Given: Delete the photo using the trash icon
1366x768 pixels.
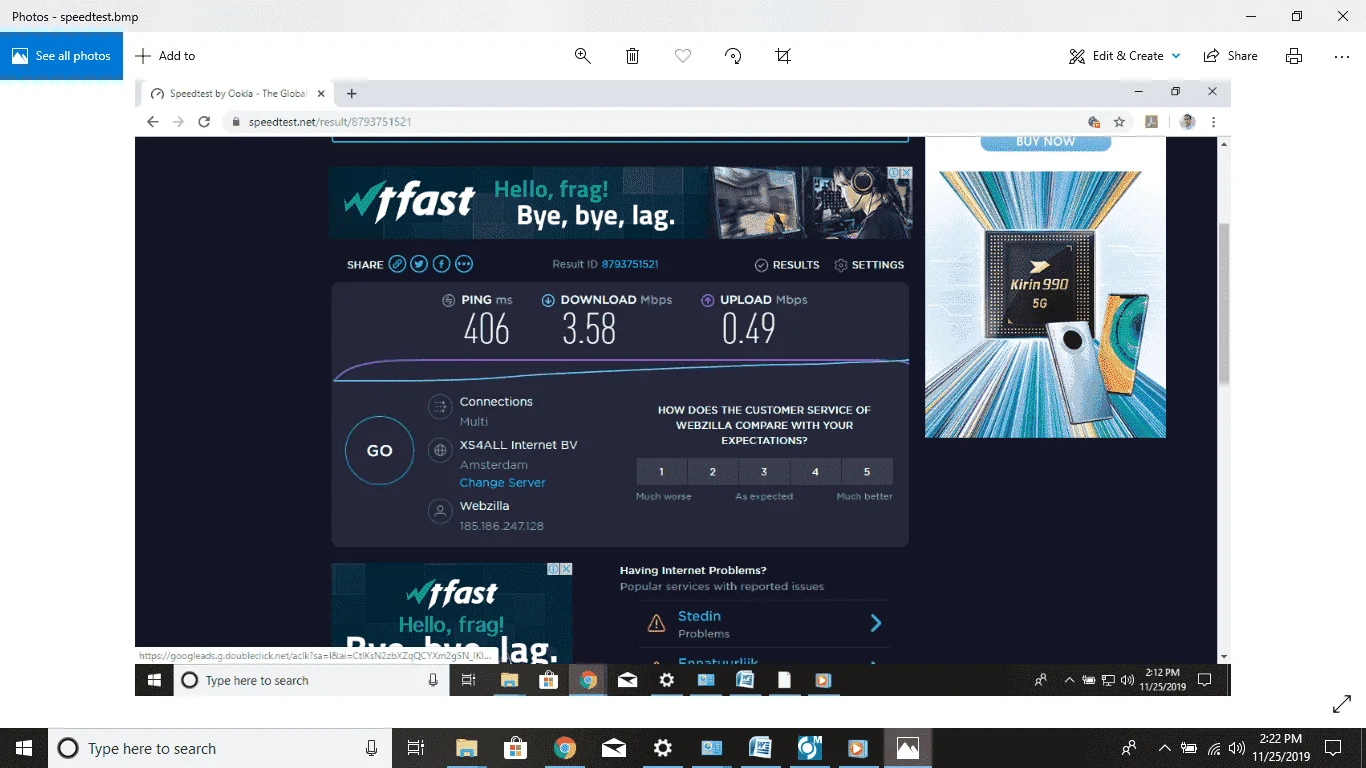Looking at the screenshot, I should 633,56.
